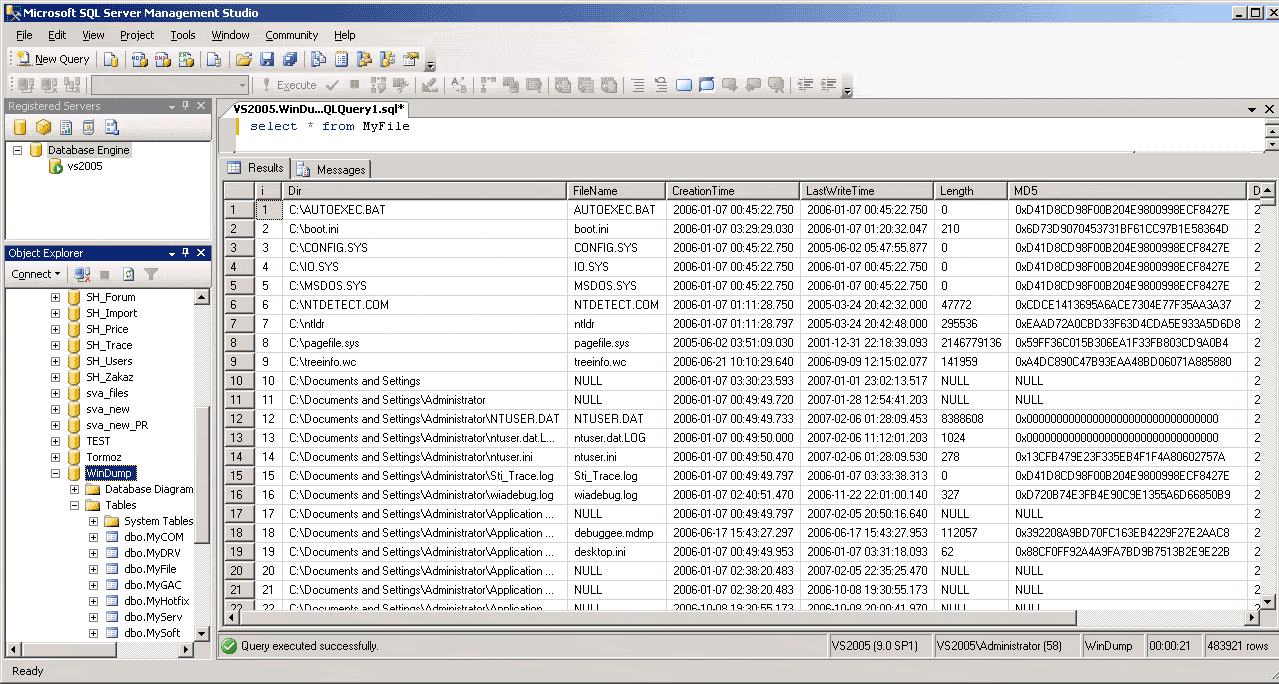Click the SQL Server Mobile Query icon
The image size is (1279, 684).
tap(212, 59)
